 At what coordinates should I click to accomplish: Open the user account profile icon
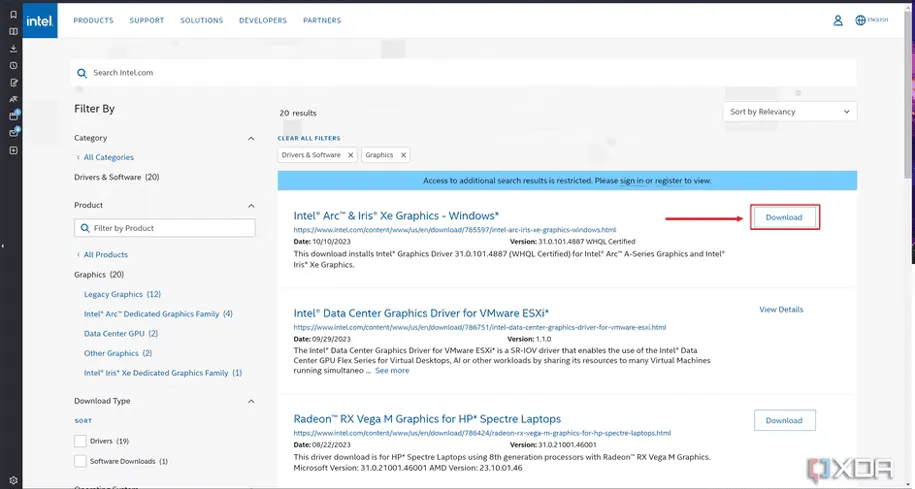(x=838, y=20)
